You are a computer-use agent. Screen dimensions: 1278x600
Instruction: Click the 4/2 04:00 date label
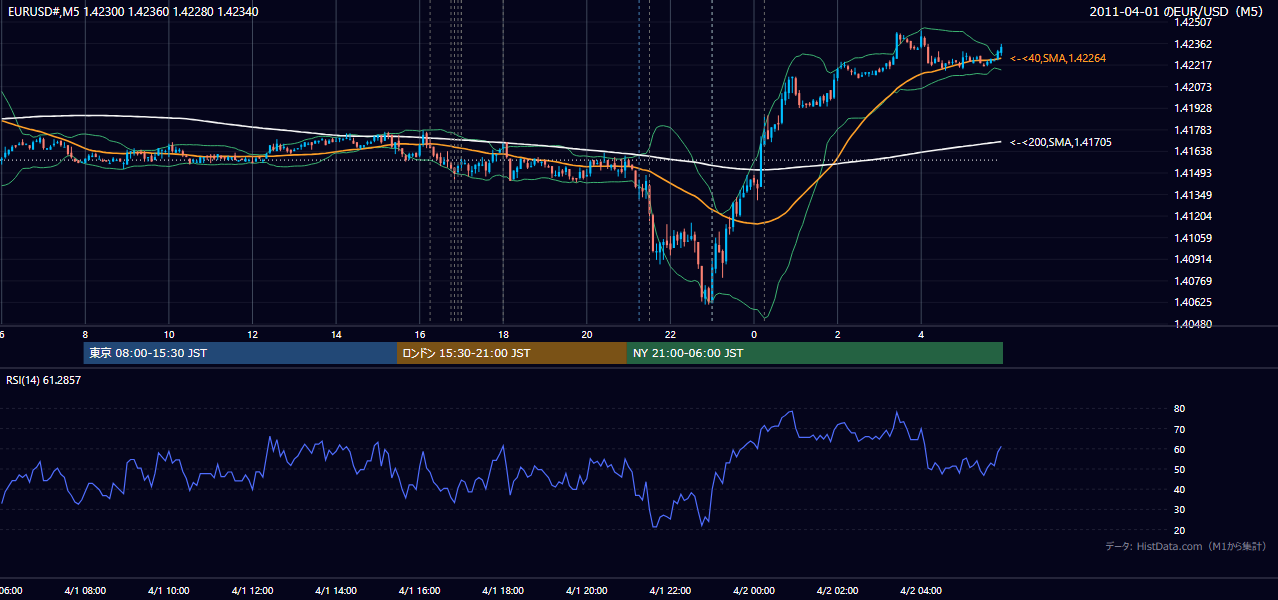pos(922,591)
